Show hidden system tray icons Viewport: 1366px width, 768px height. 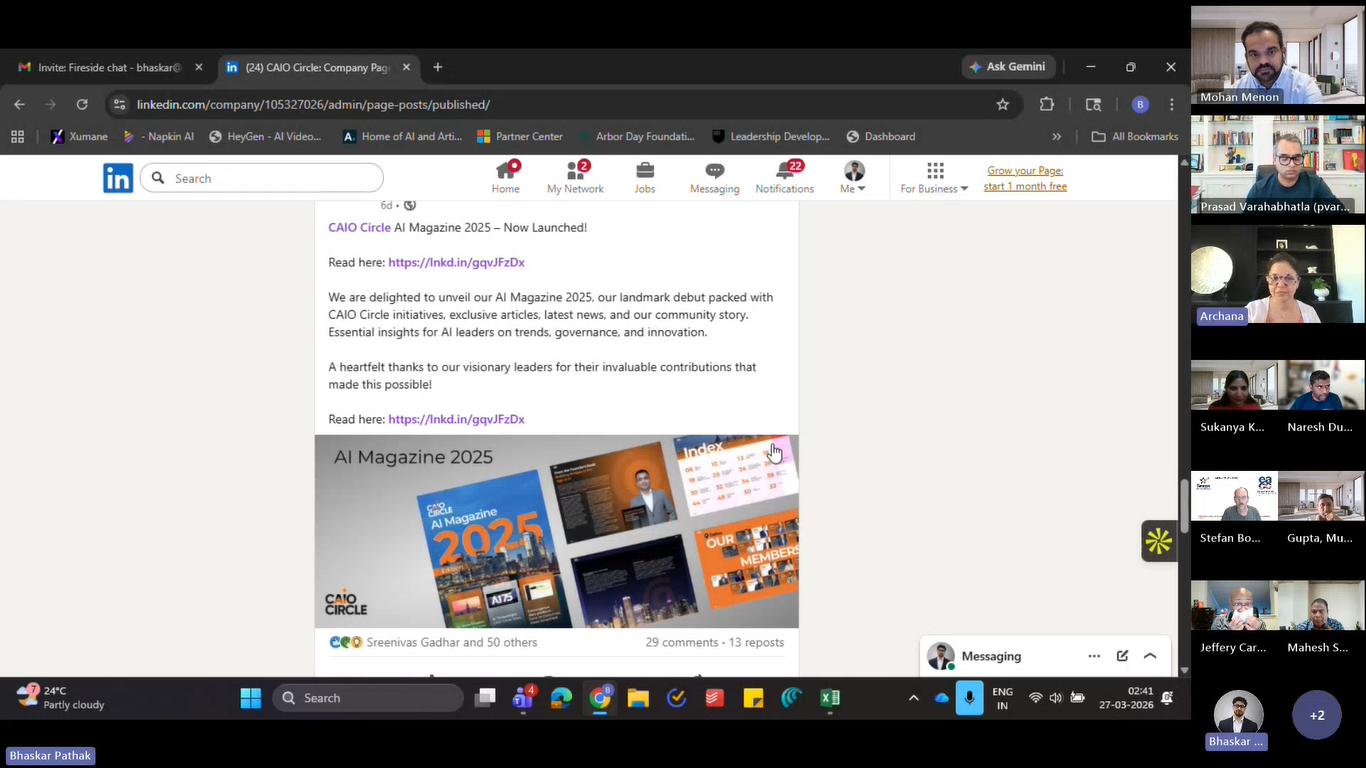click(x=913, y=698)
